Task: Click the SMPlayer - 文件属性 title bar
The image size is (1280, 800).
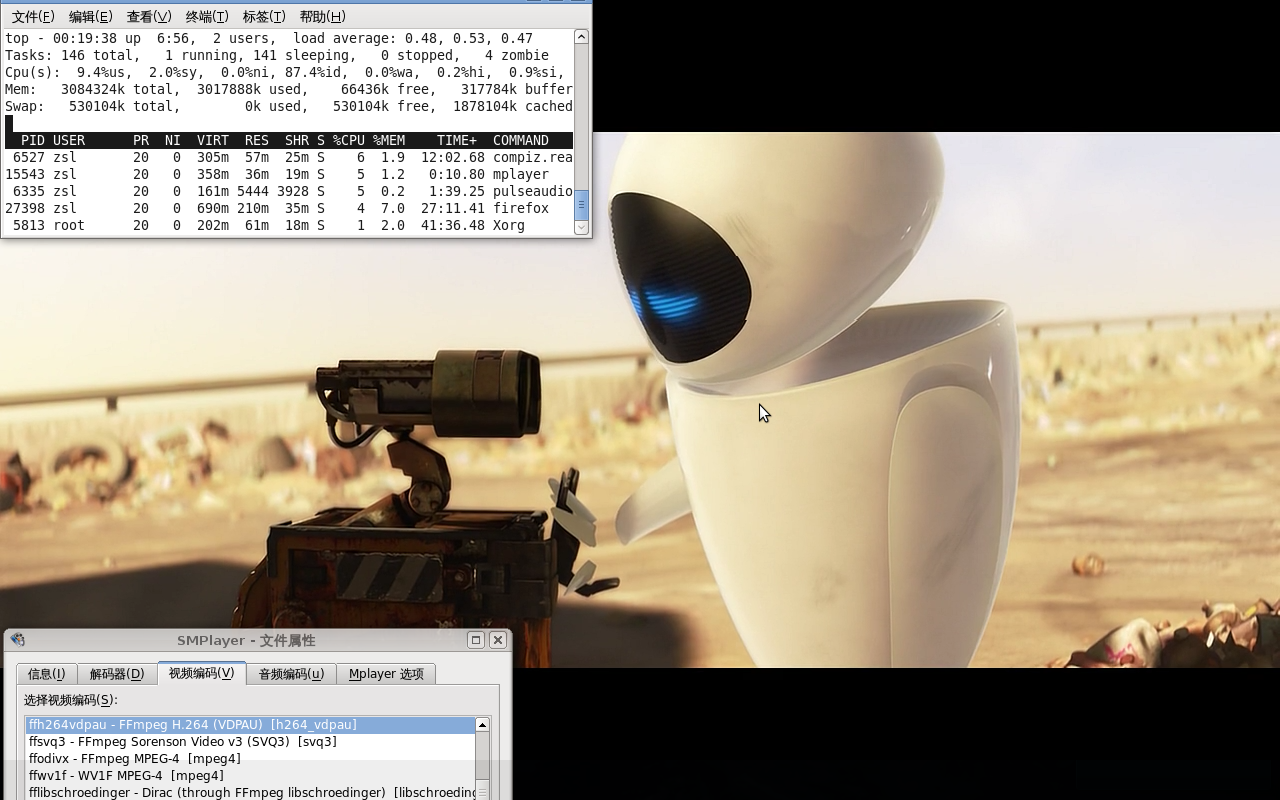Action: pos(246,640)
